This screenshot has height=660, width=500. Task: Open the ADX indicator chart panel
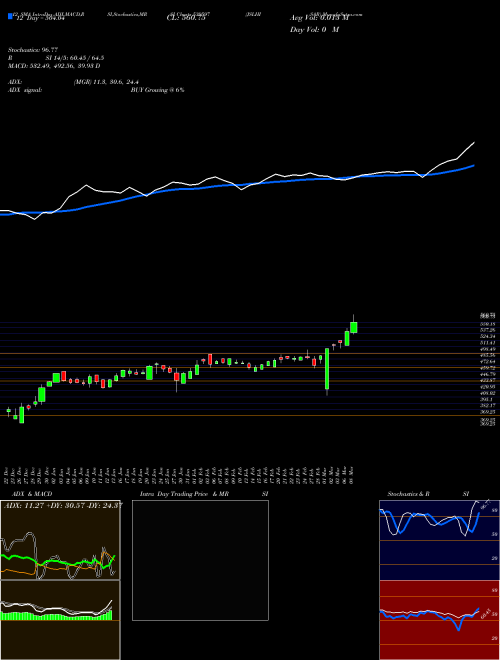pos(60,540)
